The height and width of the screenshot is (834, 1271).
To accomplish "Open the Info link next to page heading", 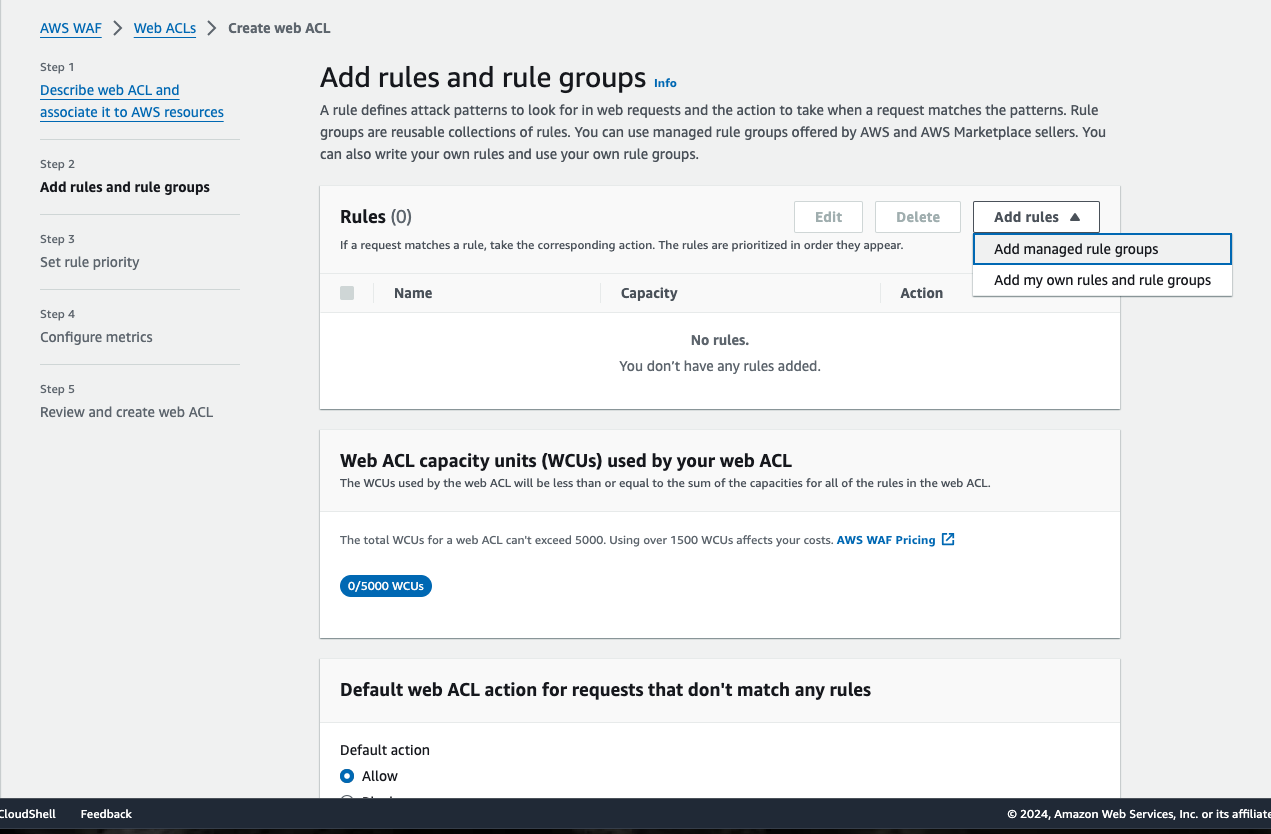I will coord(665,83).
